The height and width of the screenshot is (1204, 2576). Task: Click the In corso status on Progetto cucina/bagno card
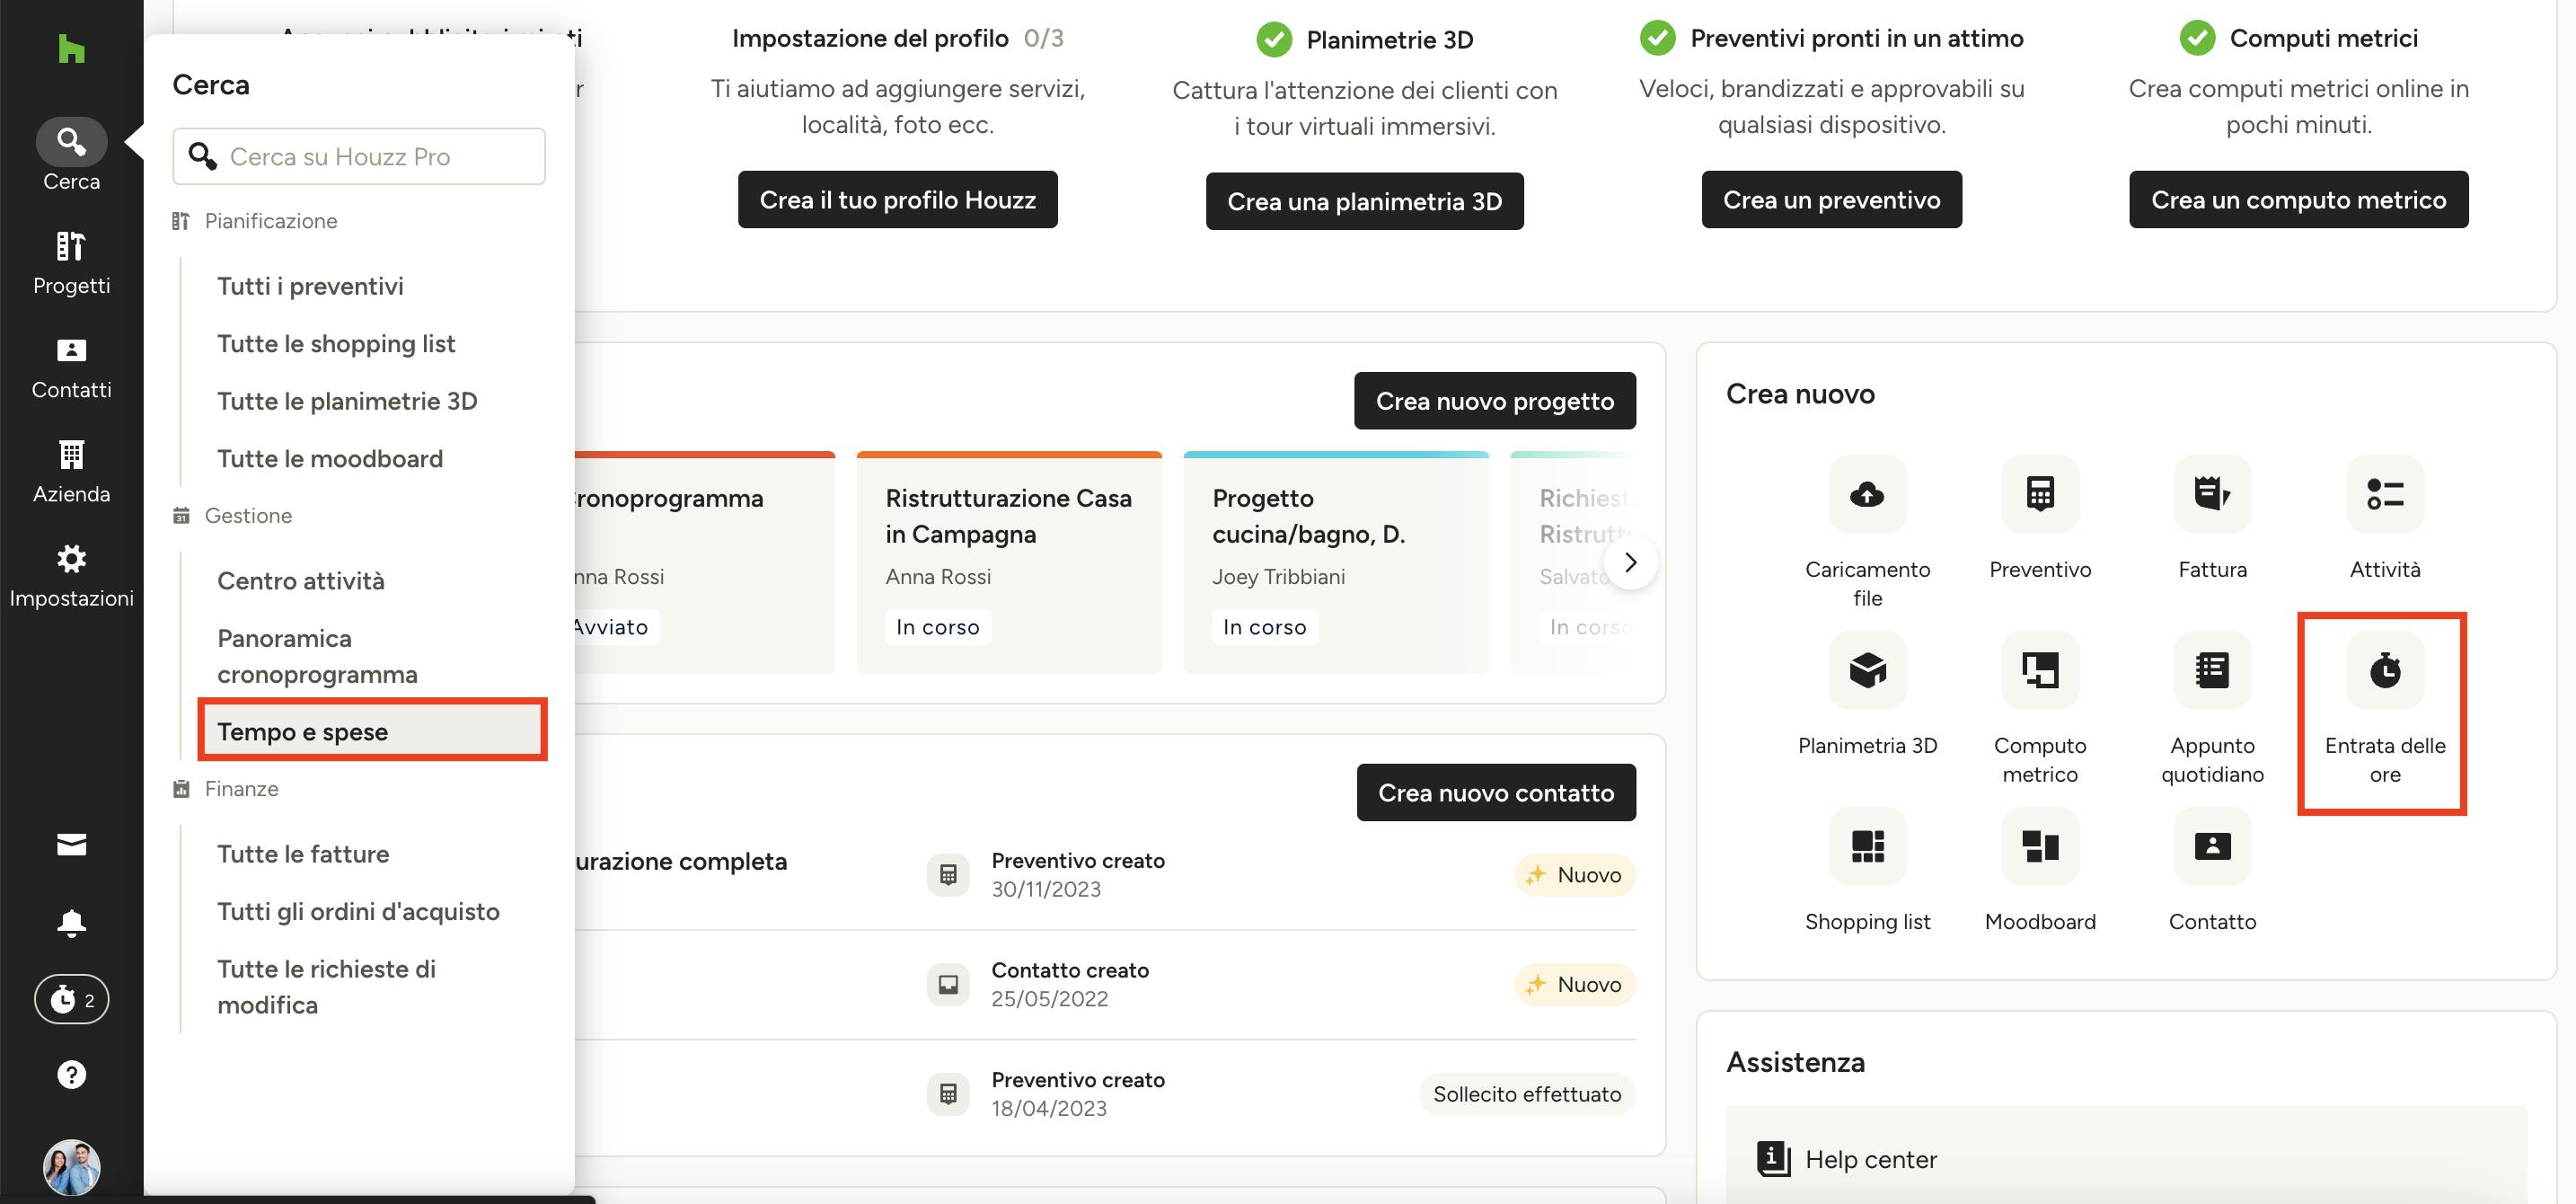(x=1264, y=627)
